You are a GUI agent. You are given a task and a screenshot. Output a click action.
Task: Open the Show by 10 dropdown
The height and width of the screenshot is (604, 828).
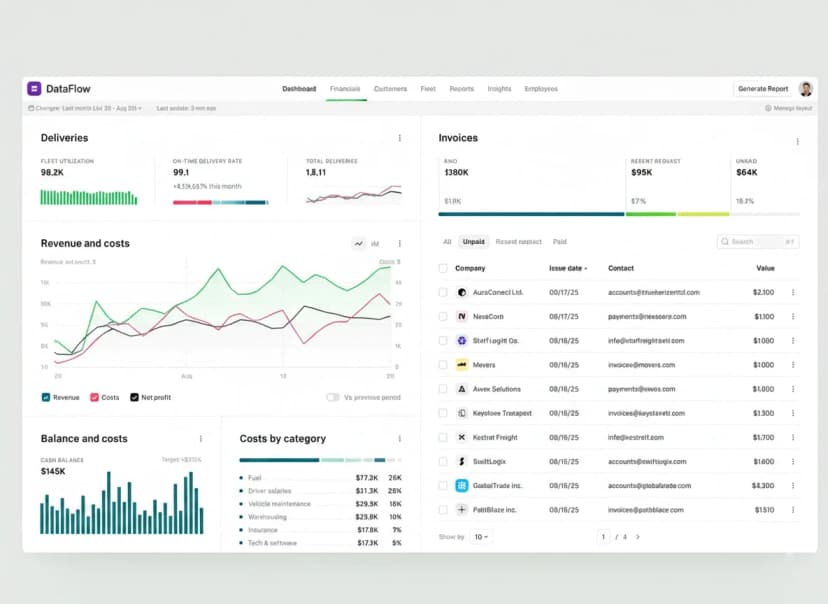click(481, 537)
